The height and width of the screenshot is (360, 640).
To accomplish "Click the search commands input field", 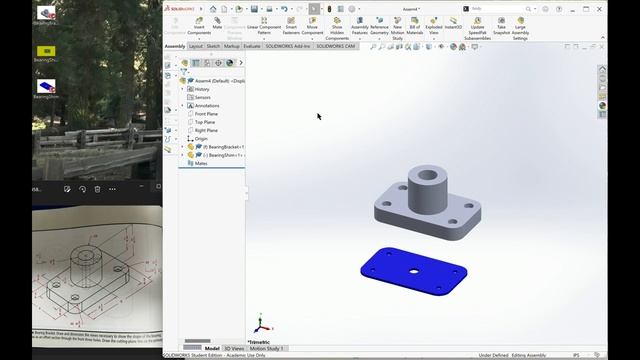I will [497, 9].
